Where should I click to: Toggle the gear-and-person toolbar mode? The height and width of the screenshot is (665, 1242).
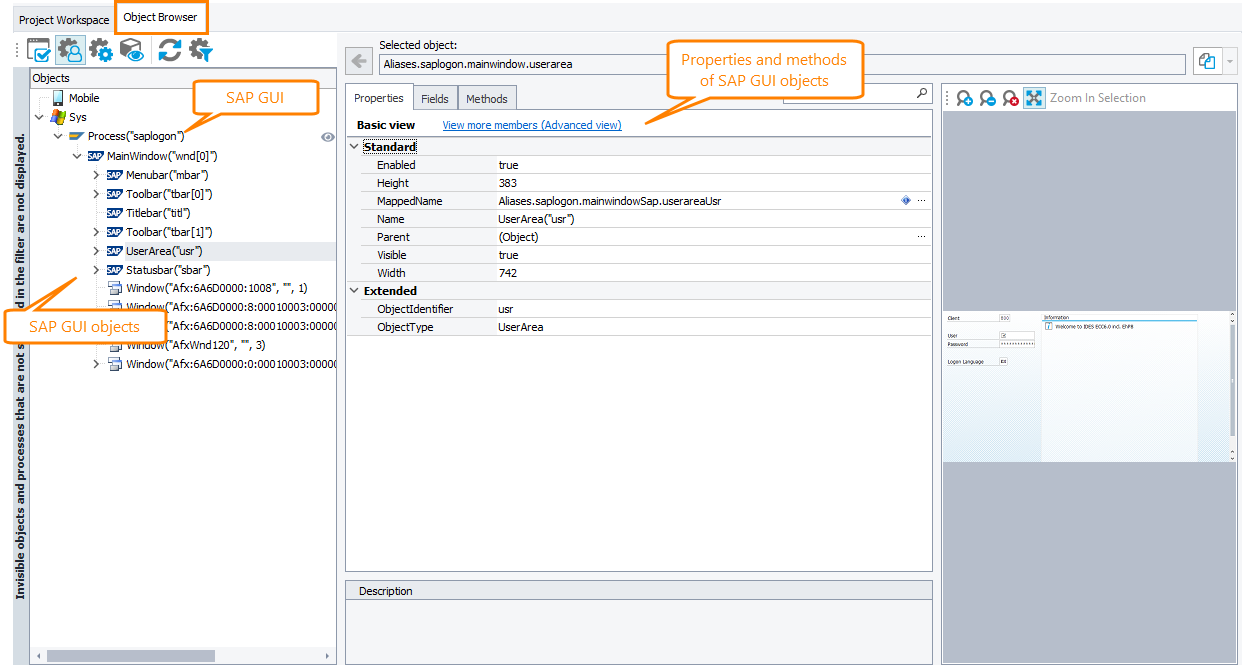pyautogui.click(x=70, y=49)
